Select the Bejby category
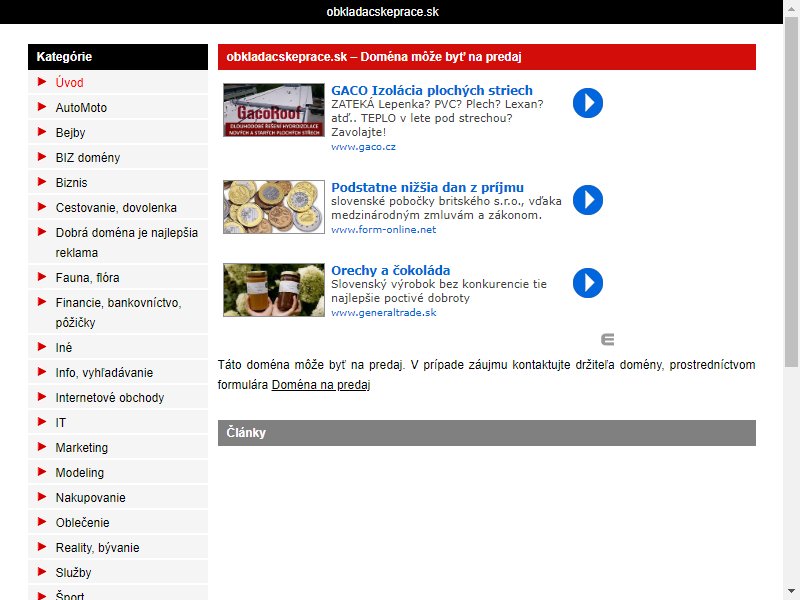 point(70,133)
